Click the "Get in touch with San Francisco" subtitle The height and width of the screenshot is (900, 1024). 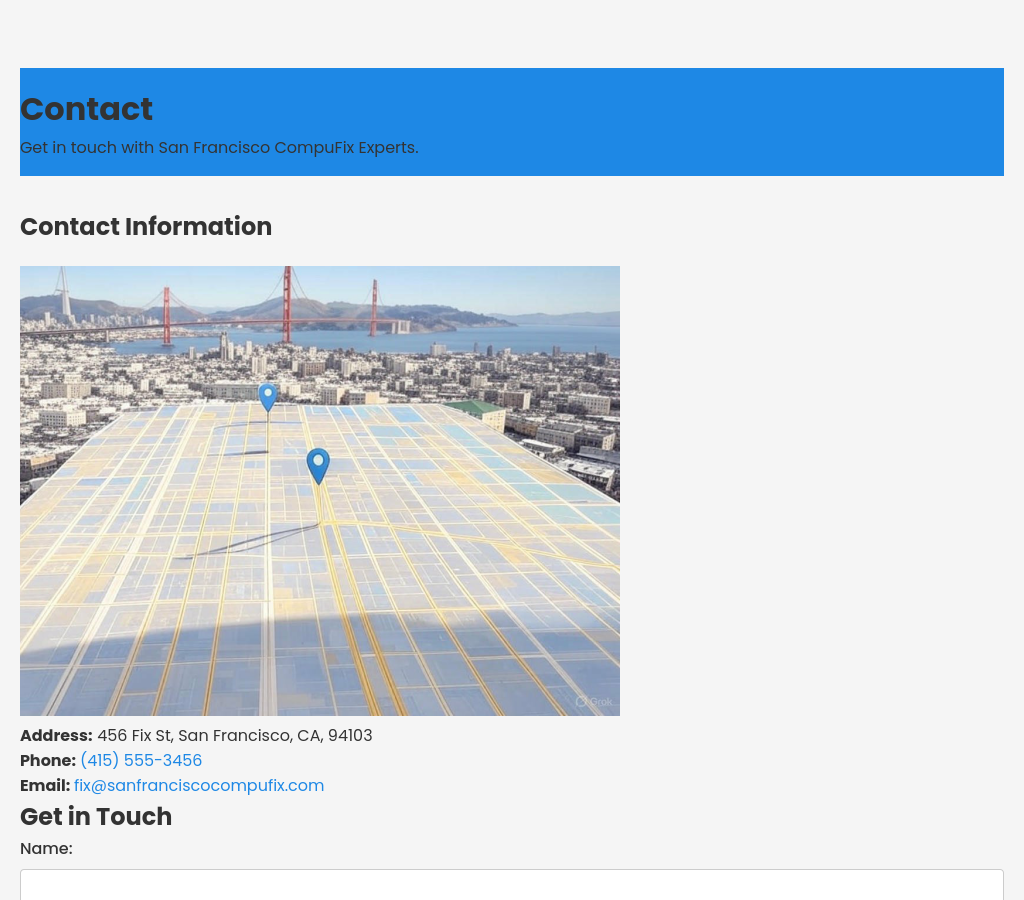(x=219, y=148)
